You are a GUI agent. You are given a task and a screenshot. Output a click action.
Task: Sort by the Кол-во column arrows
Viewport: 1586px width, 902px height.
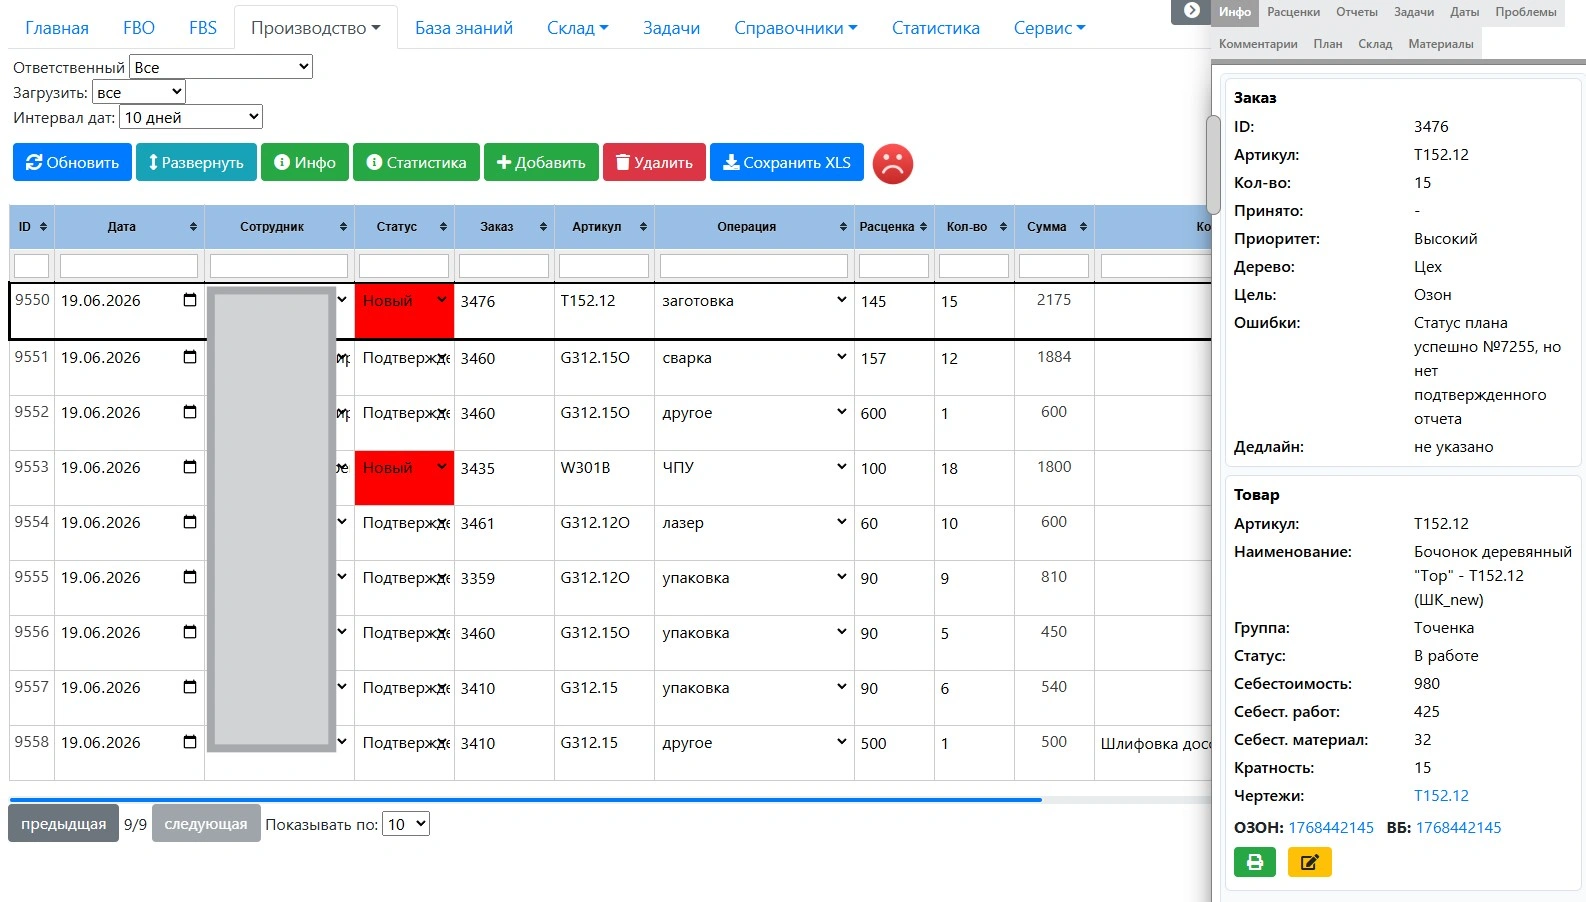1003,227
